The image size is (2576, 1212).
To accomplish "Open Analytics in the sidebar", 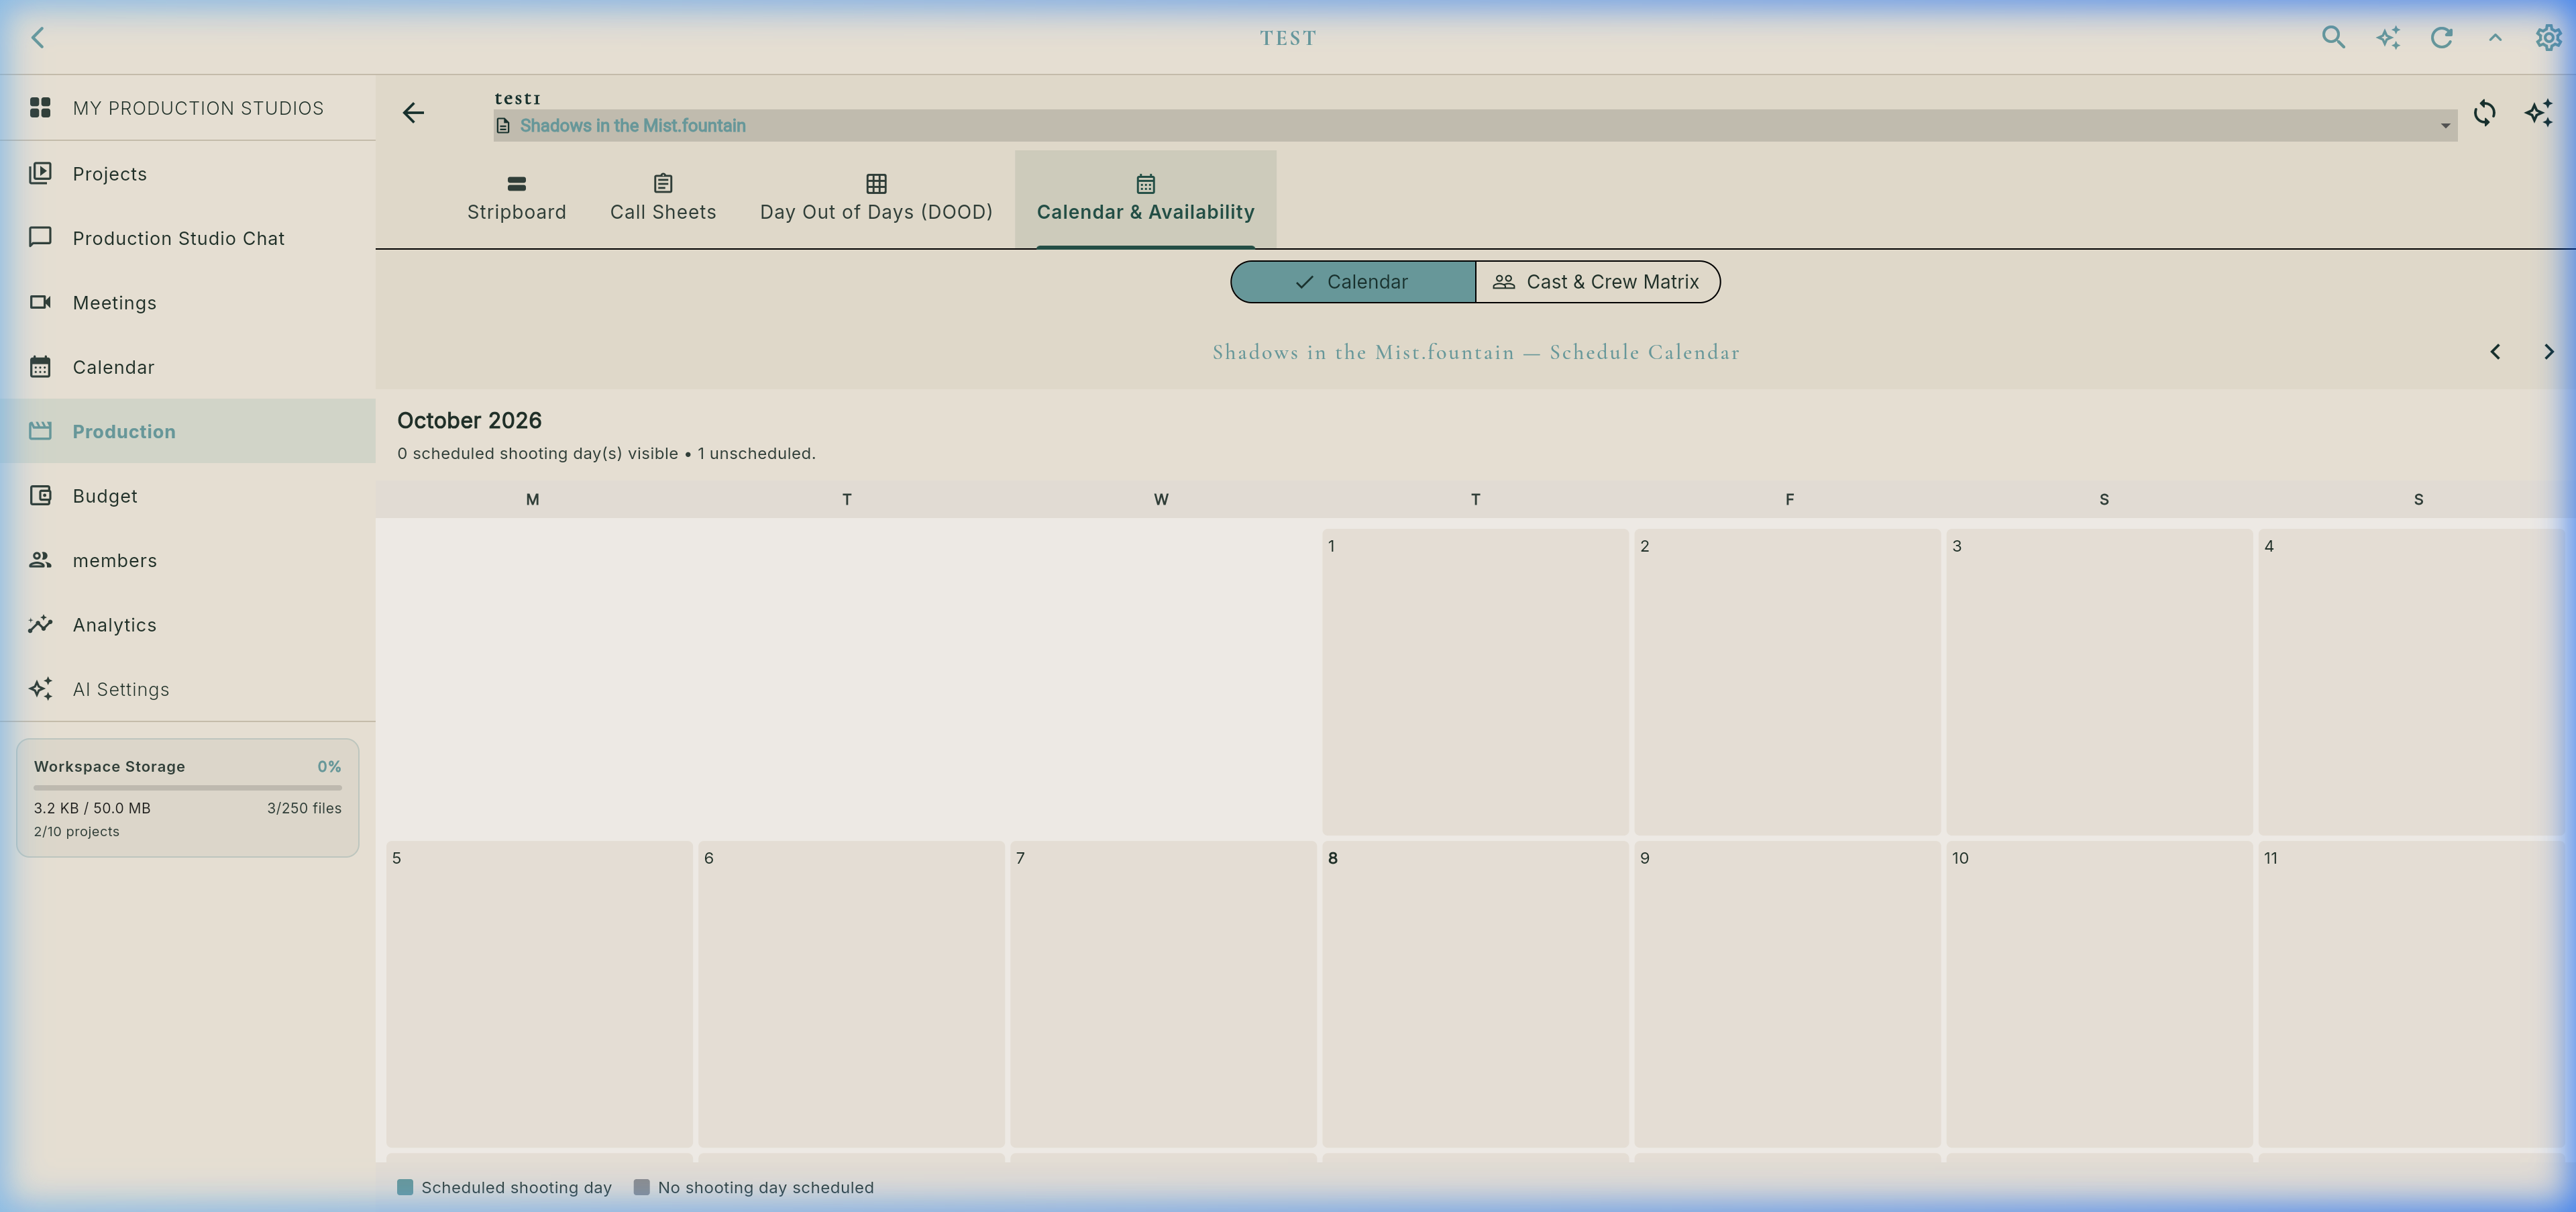I will point(188,625).
